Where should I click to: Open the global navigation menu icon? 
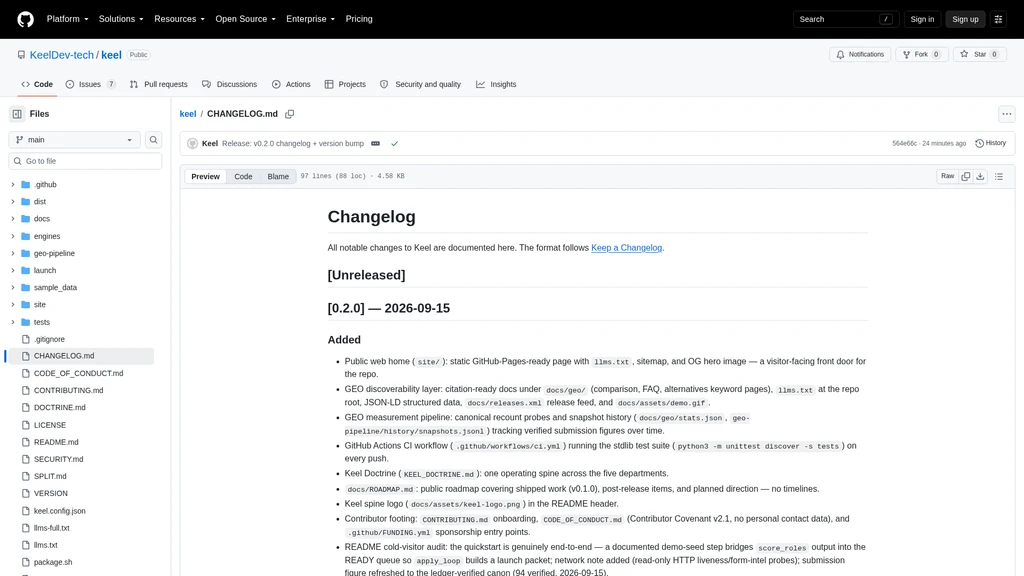pos(999,19)
